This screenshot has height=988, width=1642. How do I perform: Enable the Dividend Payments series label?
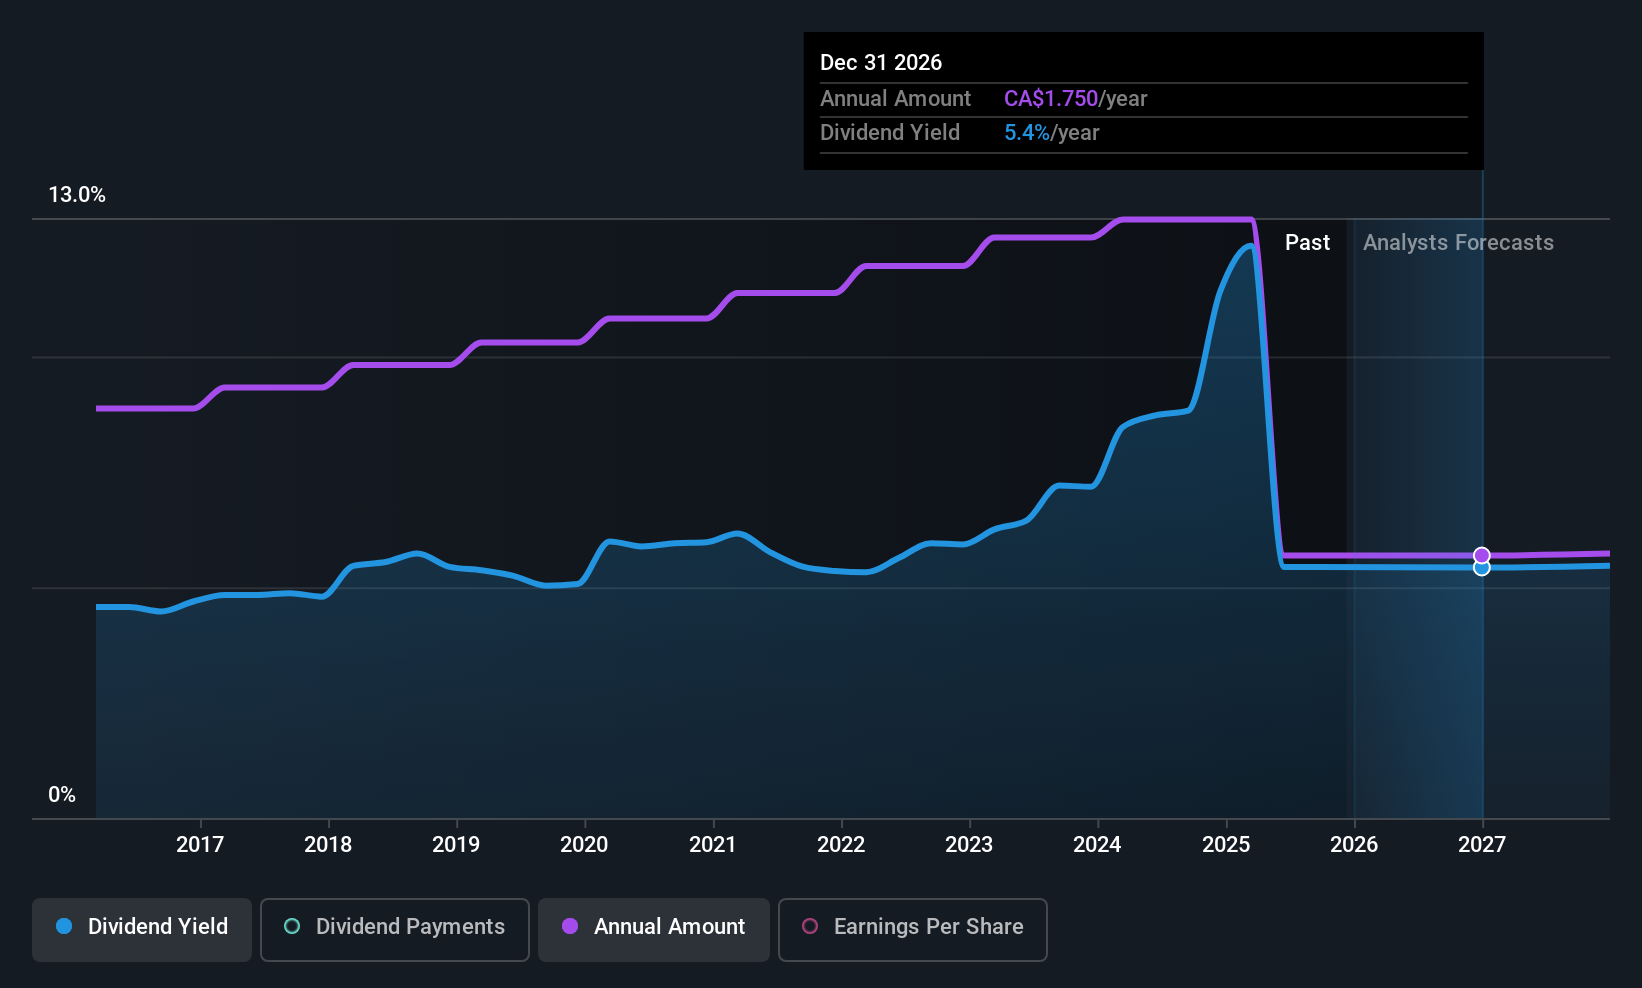(410, 926)
